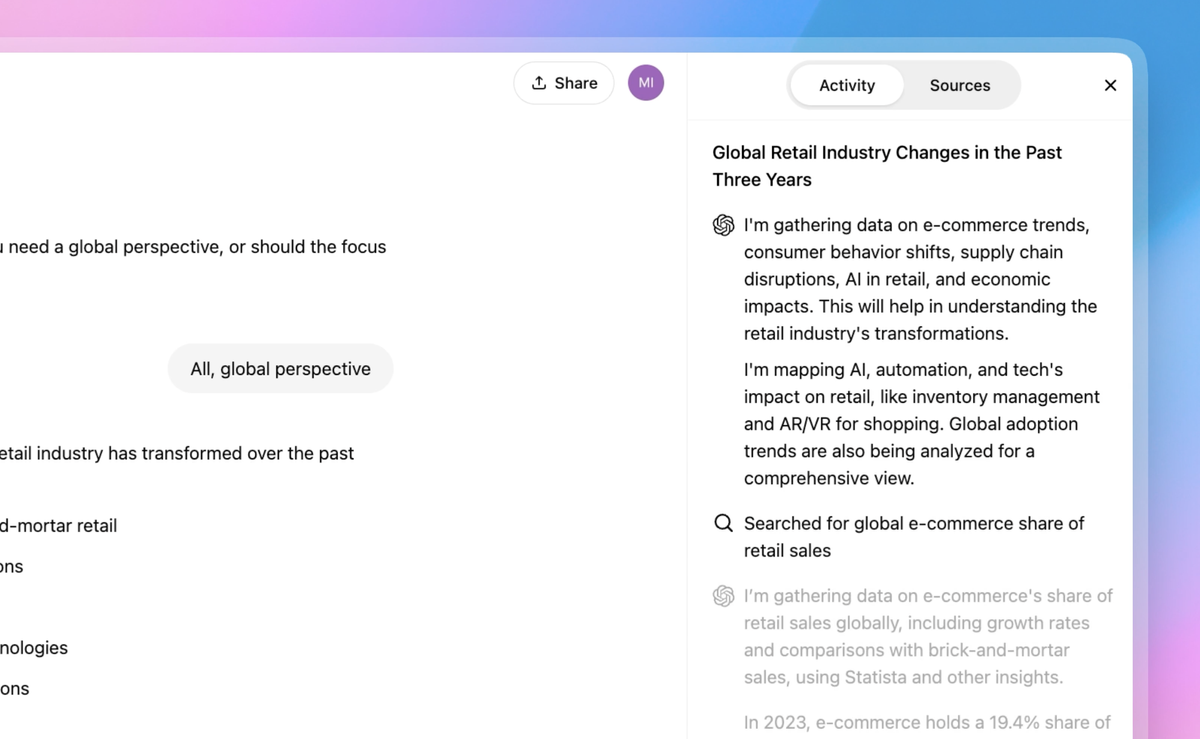Screen dimensions: 1200x739
Task: Click the ChatGPT logo beside the first activity note
Action: tap(723, 225)
